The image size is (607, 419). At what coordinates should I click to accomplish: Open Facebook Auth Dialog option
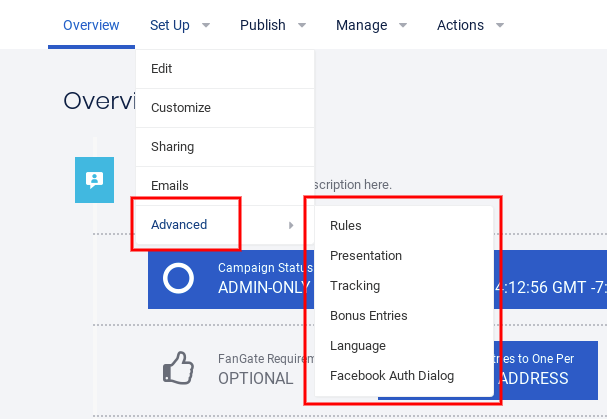(392, 376)
